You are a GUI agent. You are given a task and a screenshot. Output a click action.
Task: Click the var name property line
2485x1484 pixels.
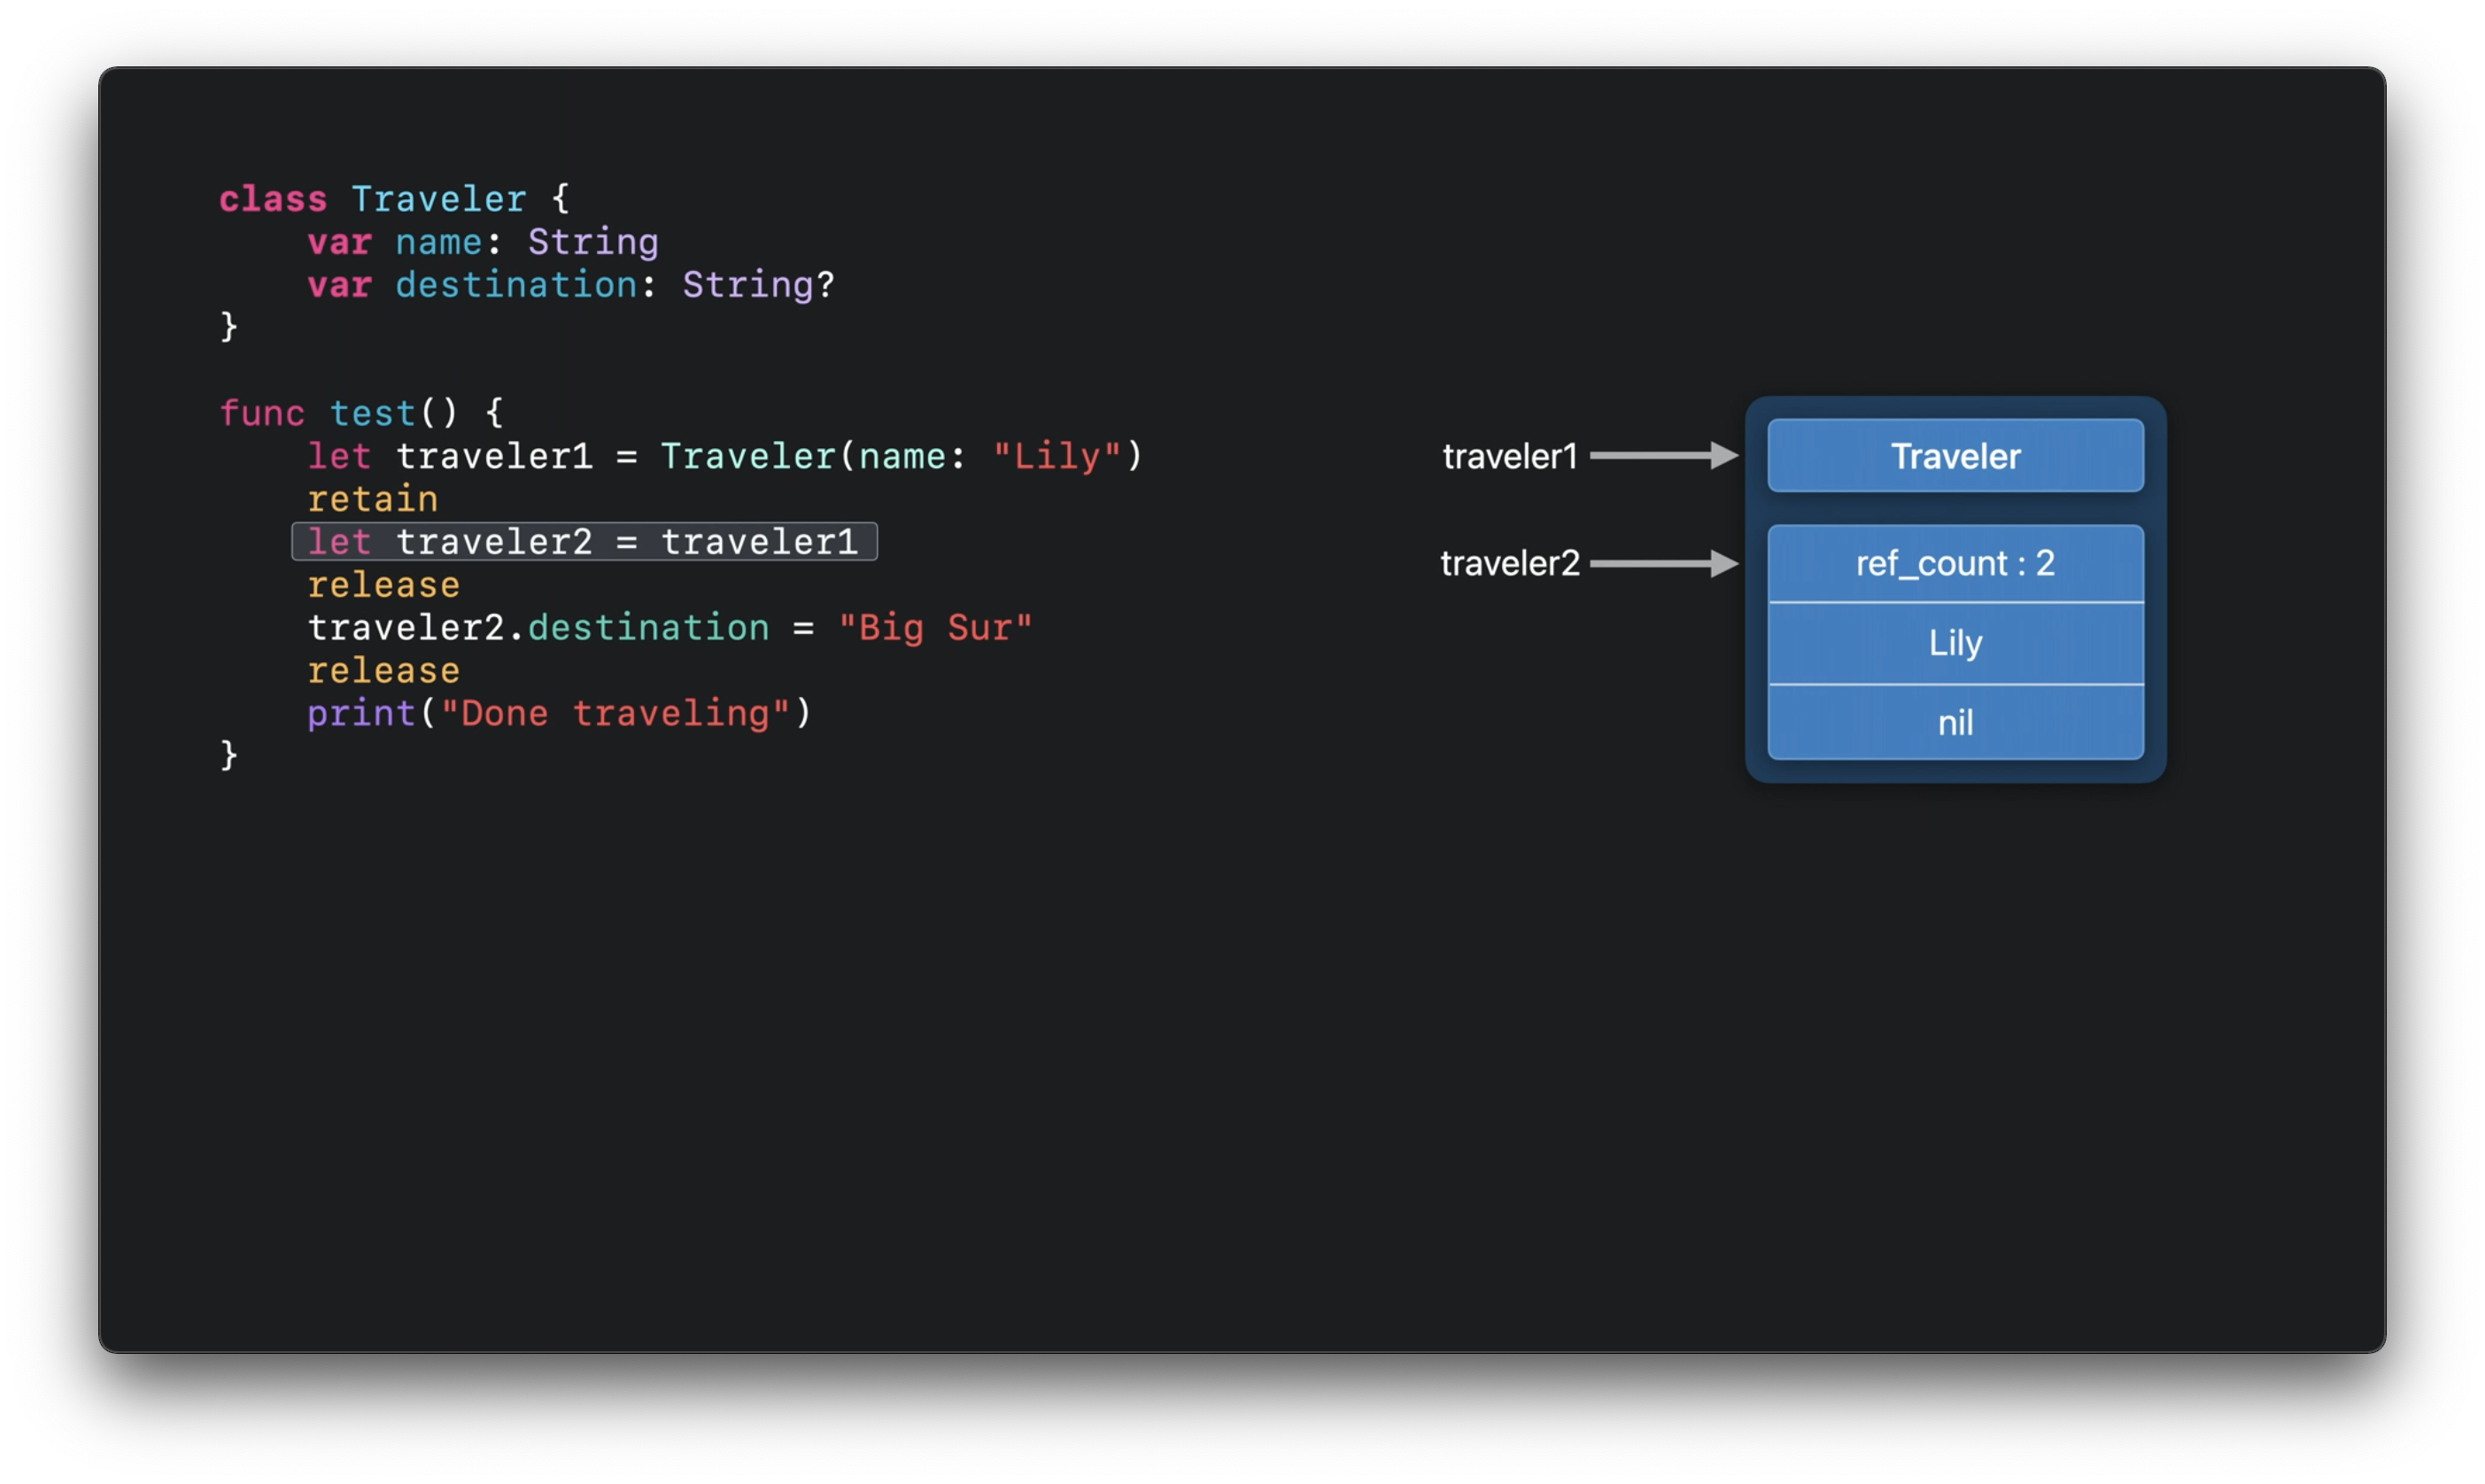[x=482, y=242]
